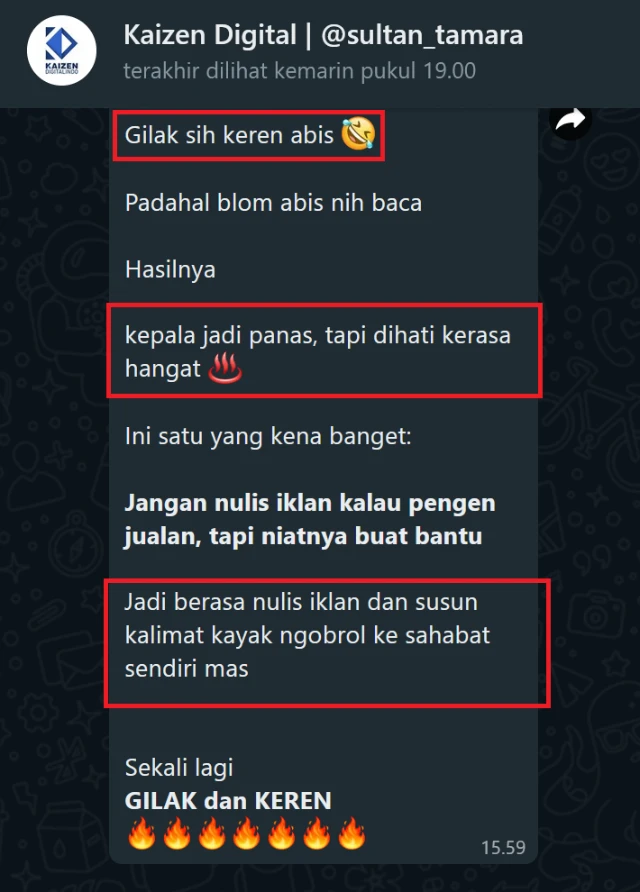Click the last seen status text
This screenshot has height=892, width=640.
[x=300, y=71]
